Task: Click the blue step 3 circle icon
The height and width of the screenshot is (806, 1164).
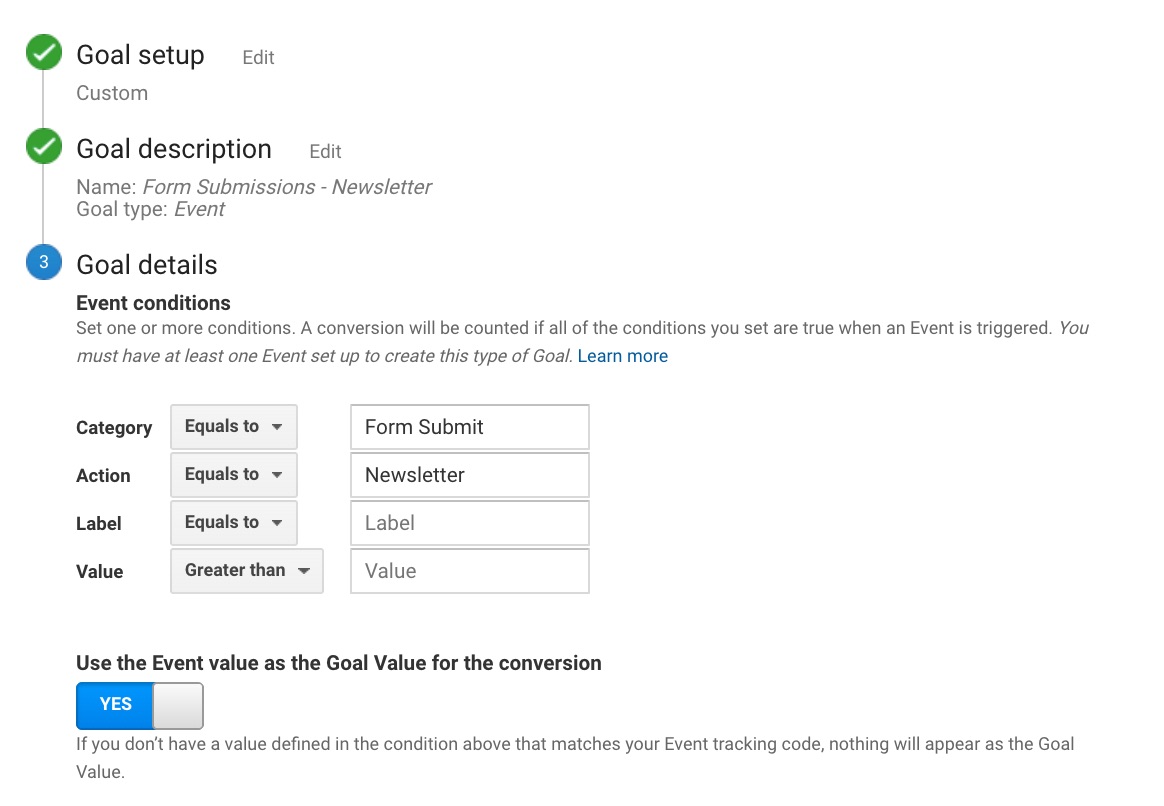Action: click(44, 262)
